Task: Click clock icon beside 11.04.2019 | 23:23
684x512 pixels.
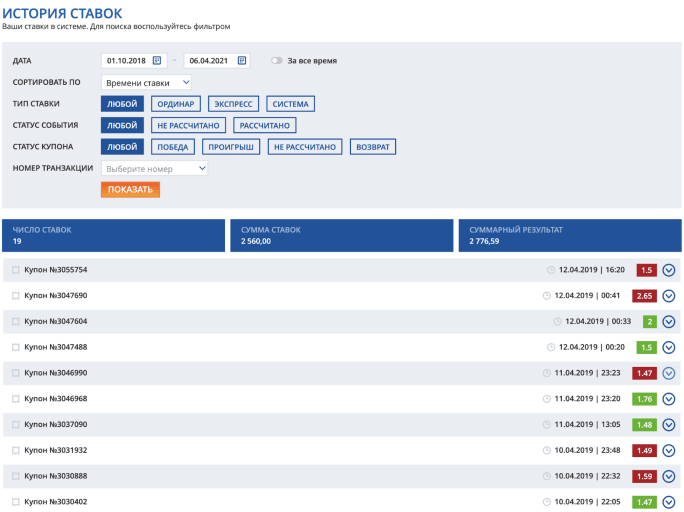Action: click(x=547, y=373)
